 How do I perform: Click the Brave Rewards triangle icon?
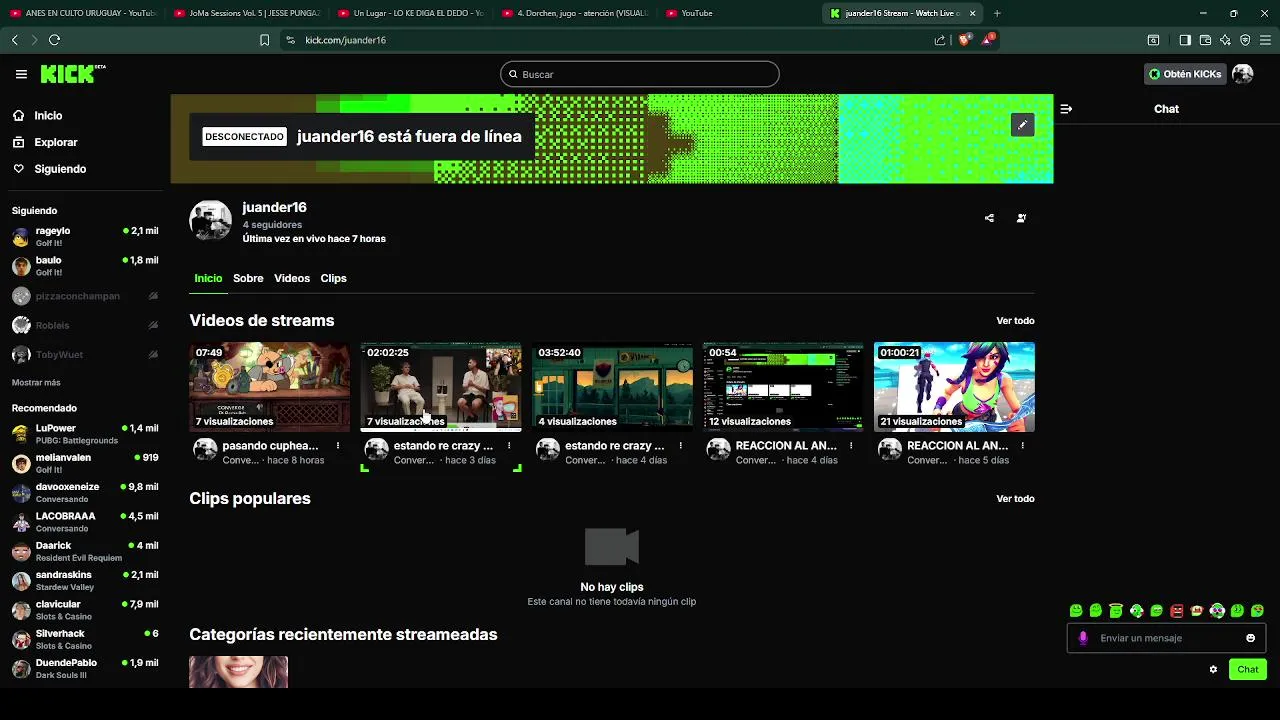(988, 40)
